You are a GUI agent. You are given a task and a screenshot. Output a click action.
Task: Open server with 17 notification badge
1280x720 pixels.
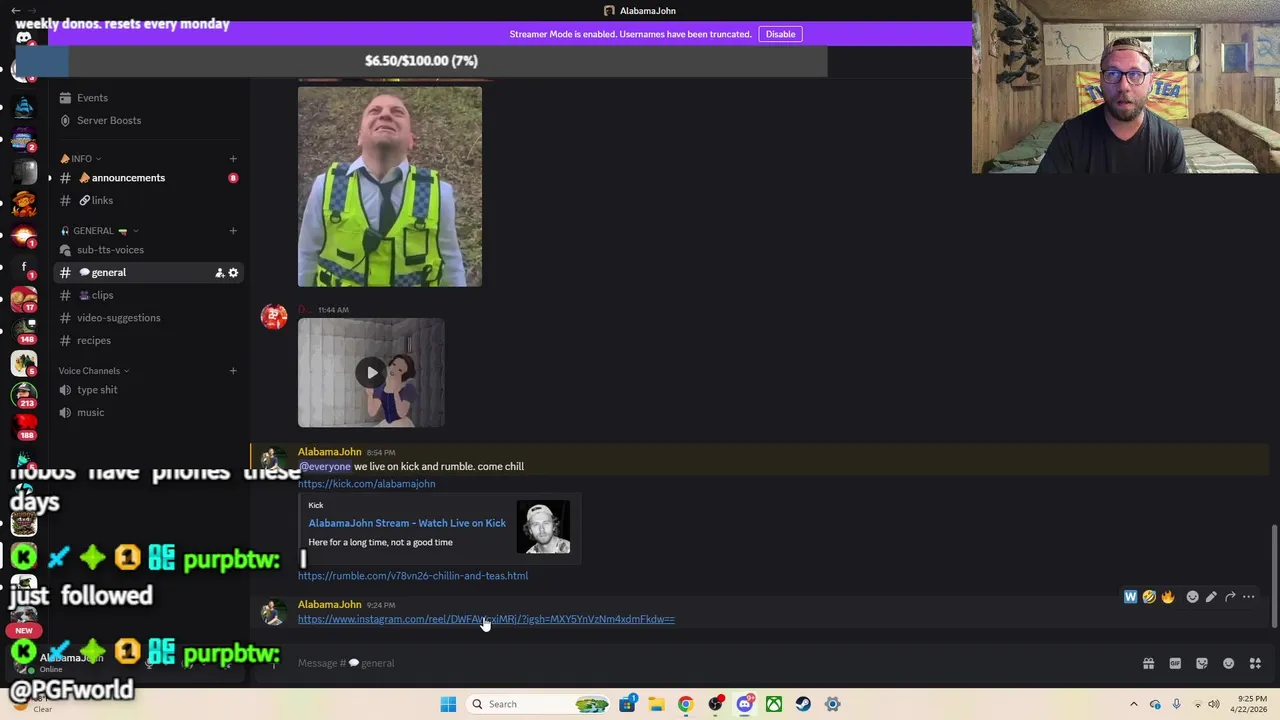tap(24, 299)
